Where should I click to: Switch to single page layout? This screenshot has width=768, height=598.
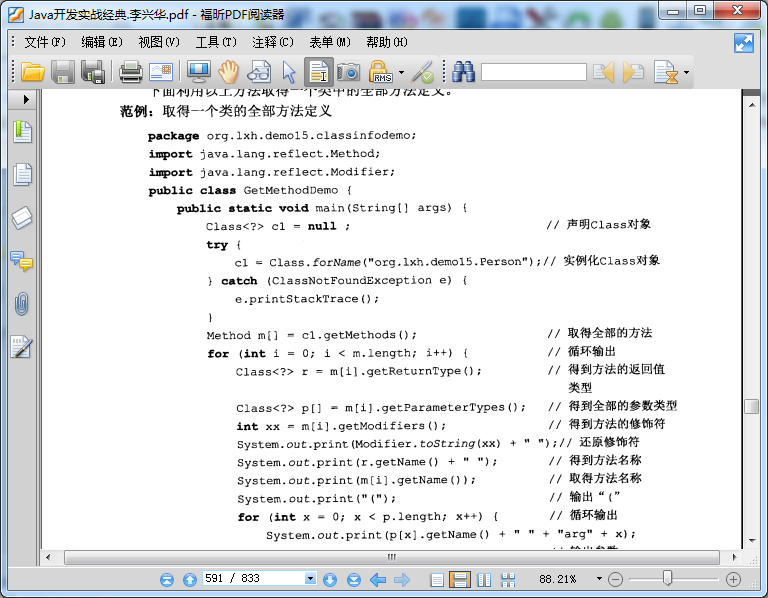pos(437,580)
